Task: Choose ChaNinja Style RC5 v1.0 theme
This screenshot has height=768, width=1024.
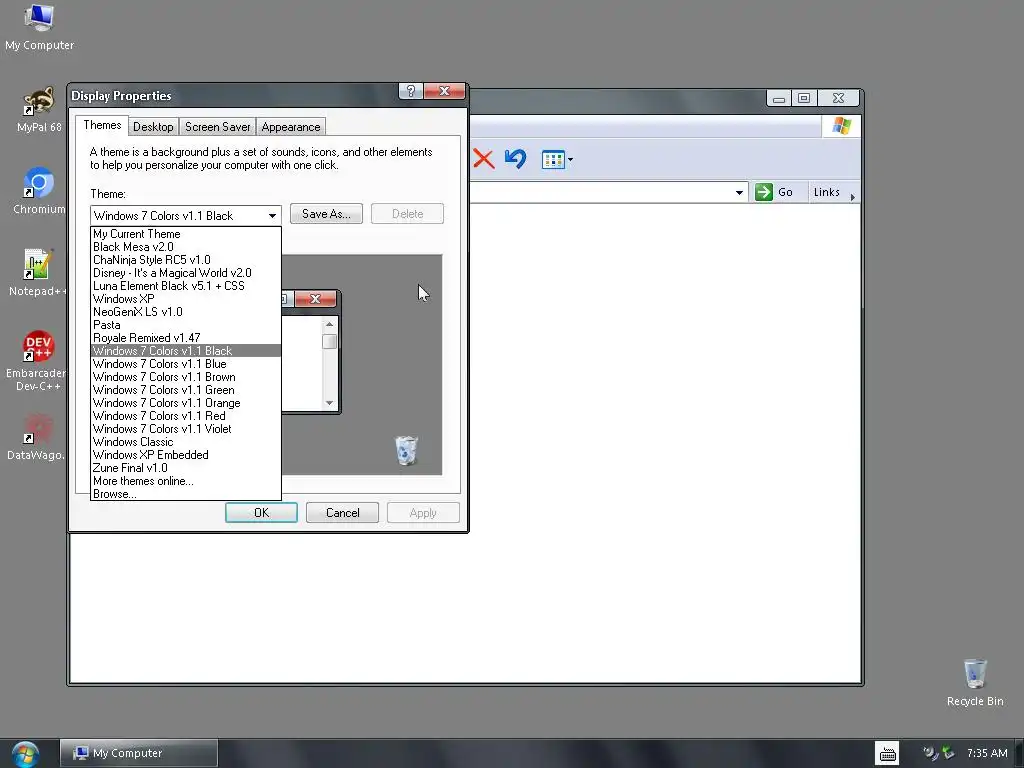Action: pos(185,260)
